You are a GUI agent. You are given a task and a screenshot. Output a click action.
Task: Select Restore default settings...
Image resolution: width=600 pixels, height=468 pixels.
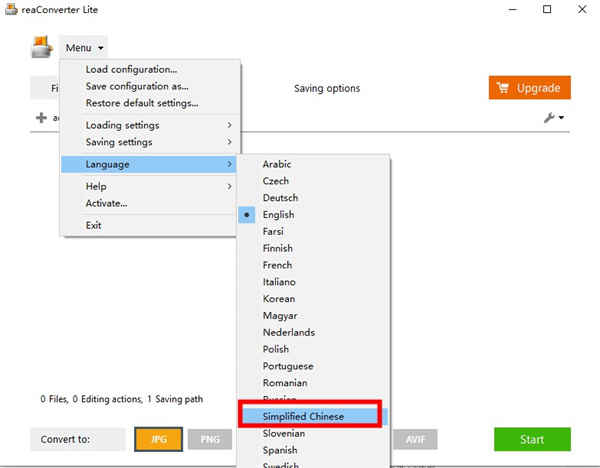coord(149,103)
